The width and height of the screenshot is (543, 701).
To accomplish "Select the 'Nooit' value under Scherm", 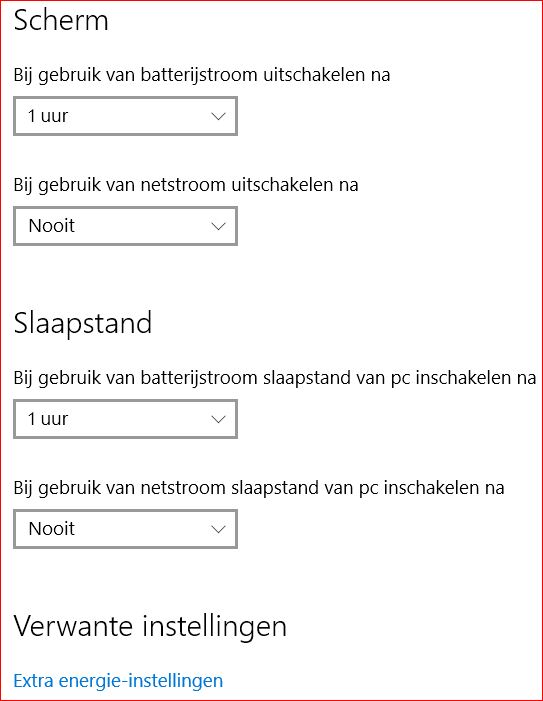I will click(51, 226).
